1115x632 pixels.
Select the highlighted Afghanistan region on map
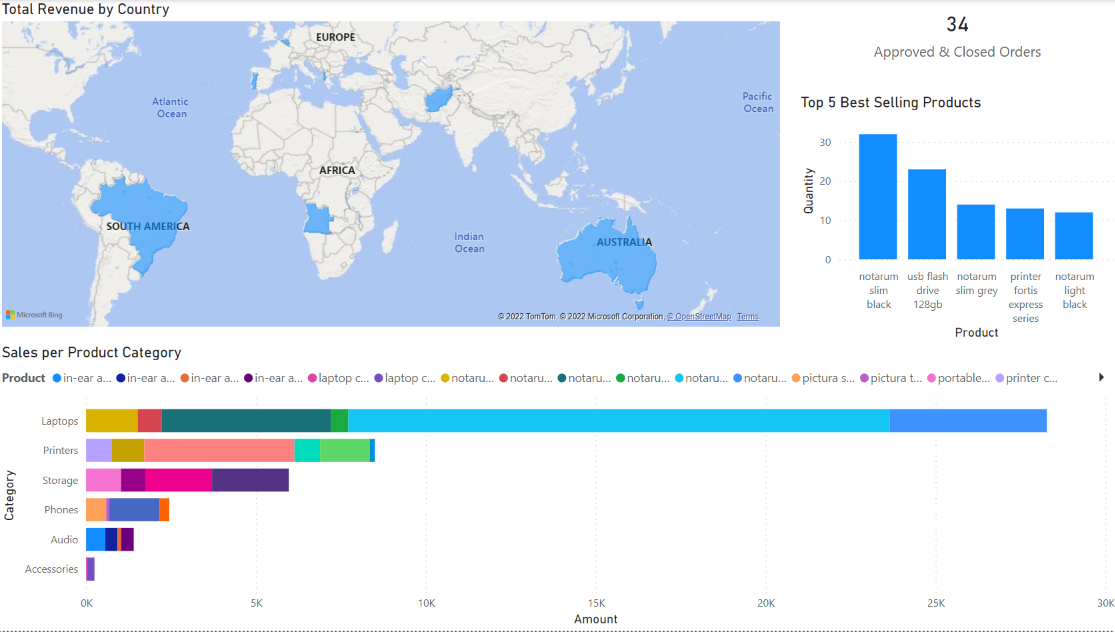(x=438, y=100)
